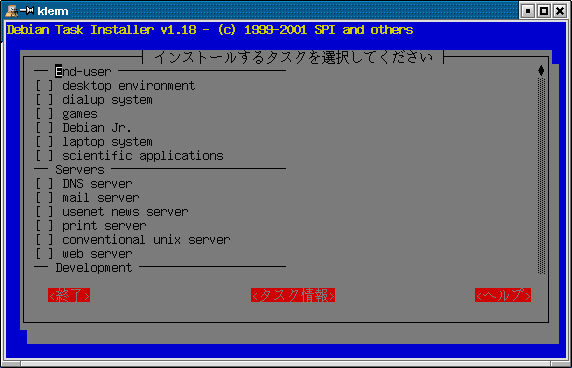Toggle the desktop environment checkbox
This screenshot has width=572, height=368.
coord(45,86)
